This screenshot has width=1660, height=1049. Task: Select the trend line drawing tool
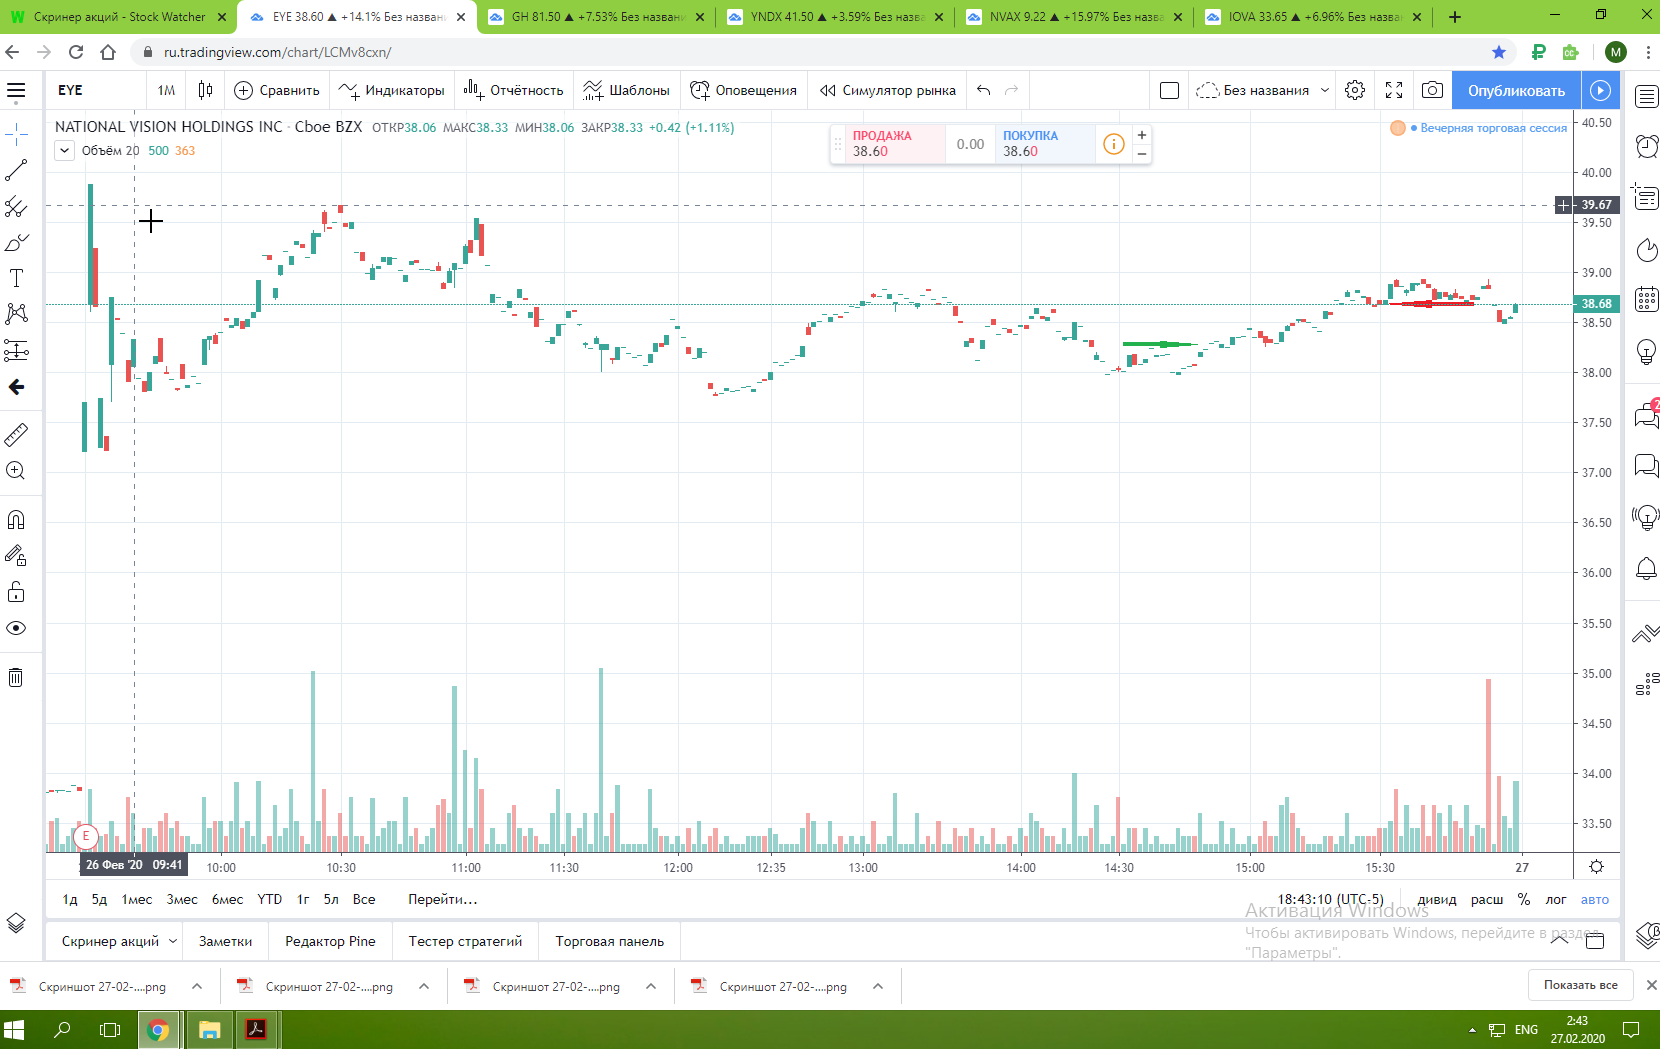[x=16, y=170]
